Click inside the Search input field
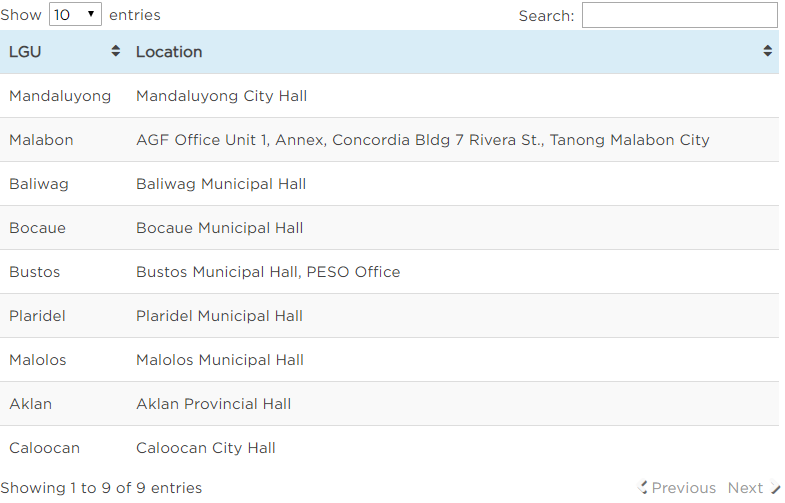This screenshot has width=785, height=503. pos(679,15)
